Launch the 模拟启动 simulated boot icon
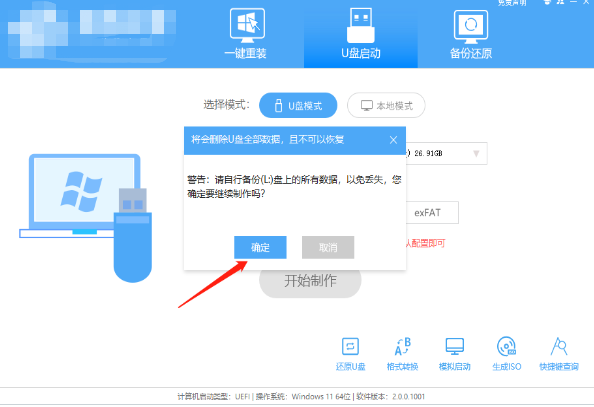 click(455, 354)
